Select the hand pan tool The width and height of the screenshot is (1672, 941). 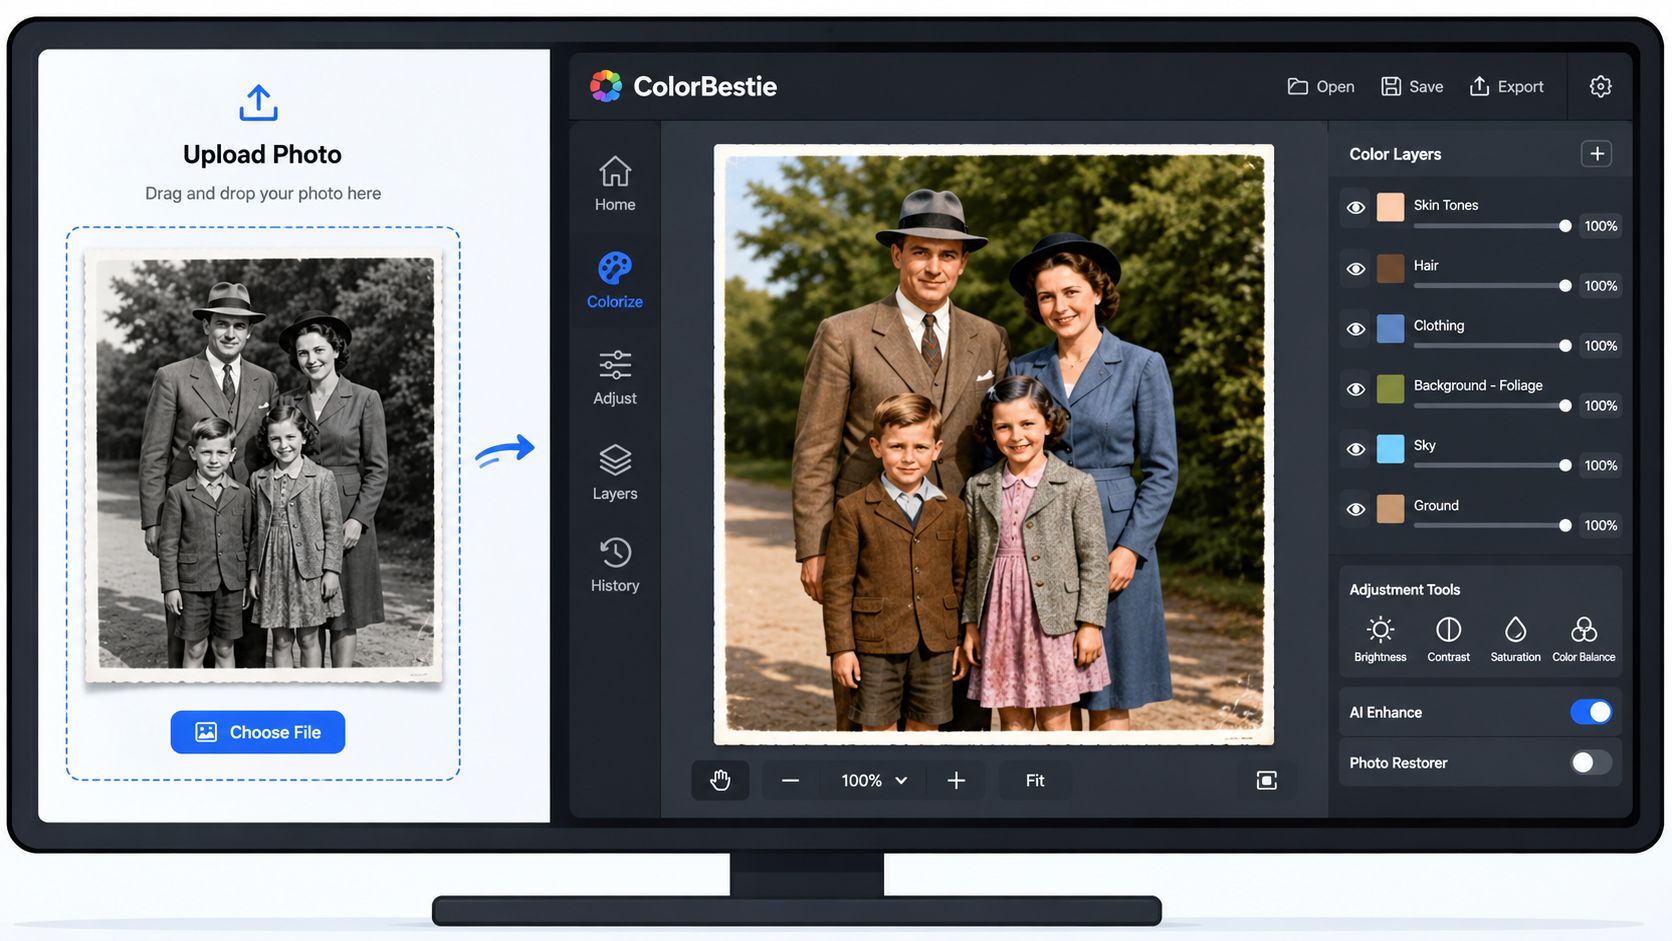720,780
